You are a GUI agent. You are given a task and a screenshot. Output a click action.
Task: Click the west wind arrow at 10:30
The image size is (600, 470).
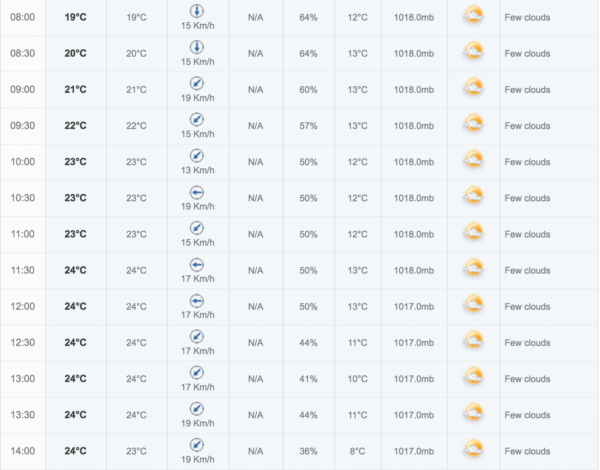click(197, 192)
